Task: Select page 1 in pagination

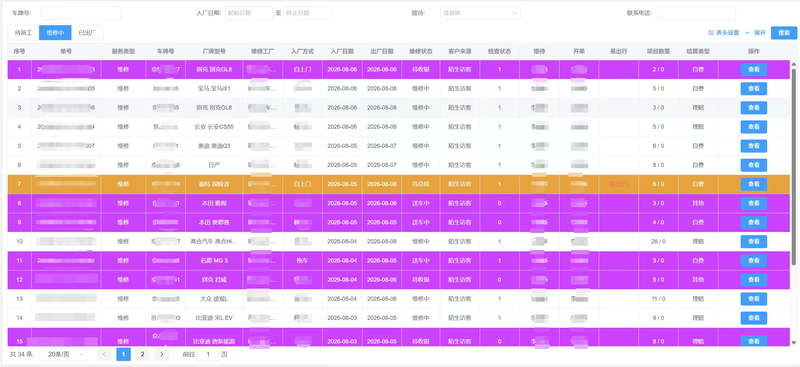Action: point(123,354)
